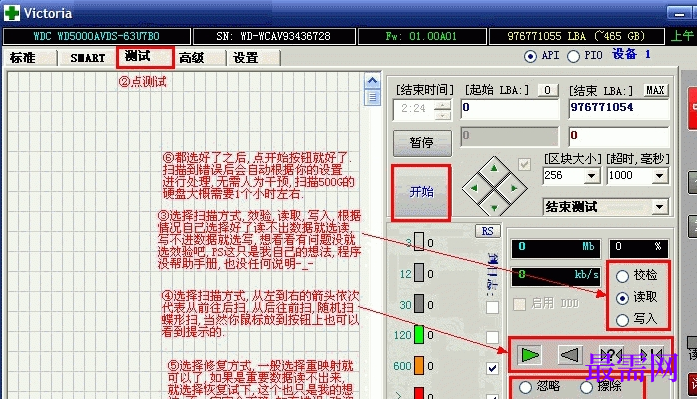Click the 开始 start button
Screen dimensions: 697x399
(421, 192)
